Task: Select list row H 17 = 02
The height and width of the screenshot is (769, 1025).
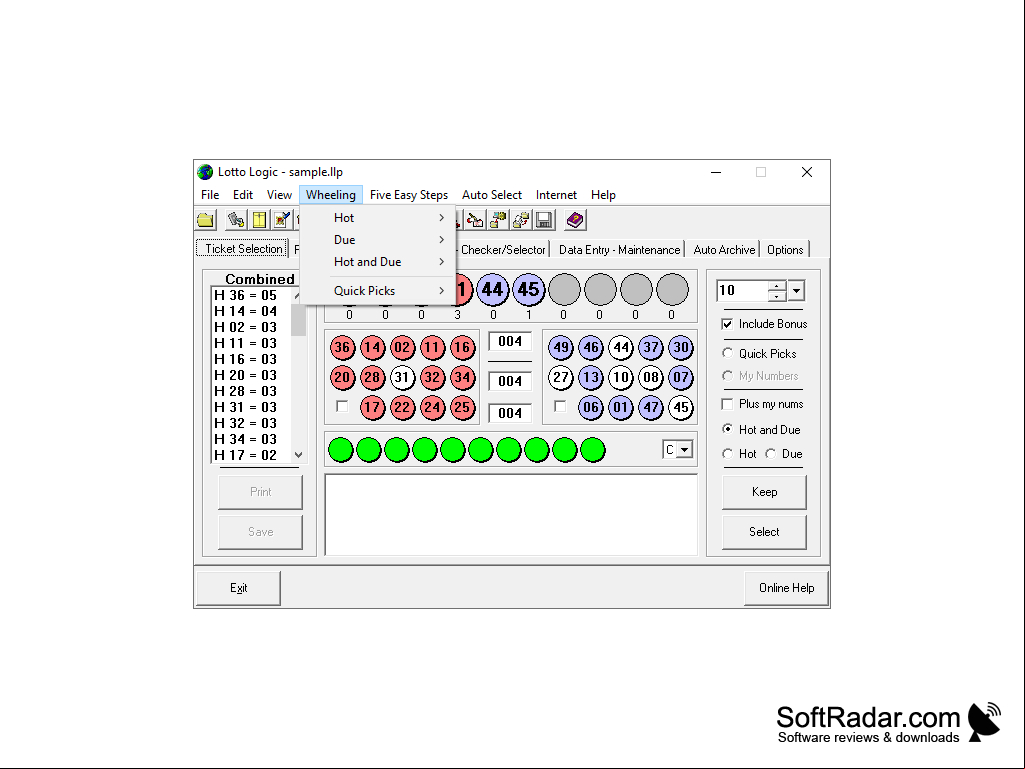Action: click(x=251, y=455)
